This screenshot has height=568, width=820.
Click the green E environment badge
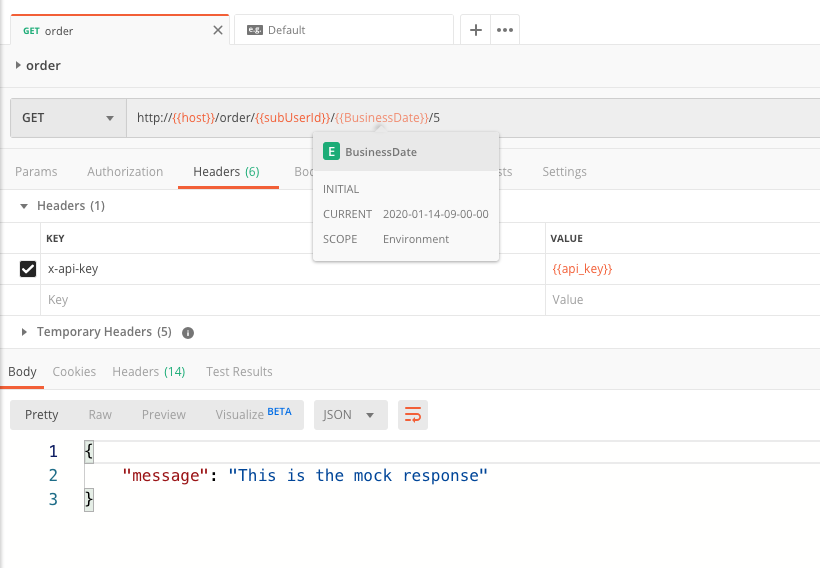coord(331,152)
